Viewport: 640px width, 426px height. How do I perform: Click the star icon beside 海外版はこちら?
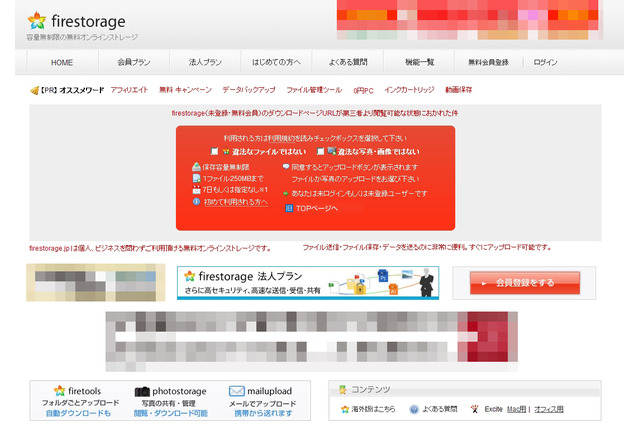(x=345, y=409)
